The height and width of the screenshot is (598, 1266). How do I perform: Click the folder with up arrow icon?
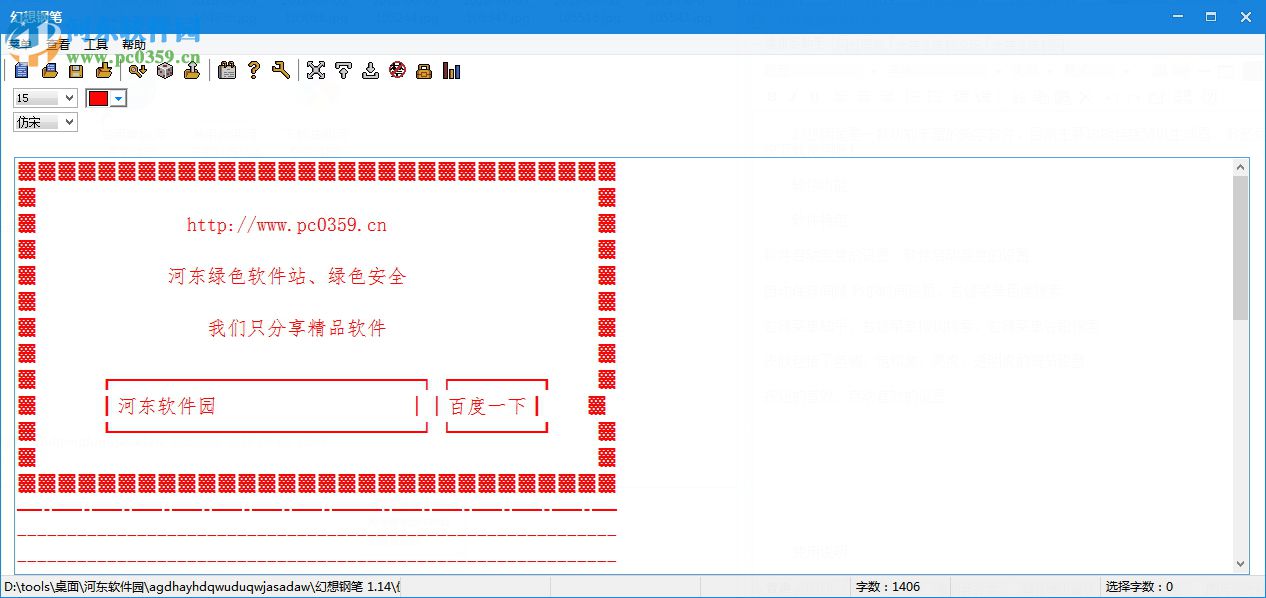pos(192,70)
